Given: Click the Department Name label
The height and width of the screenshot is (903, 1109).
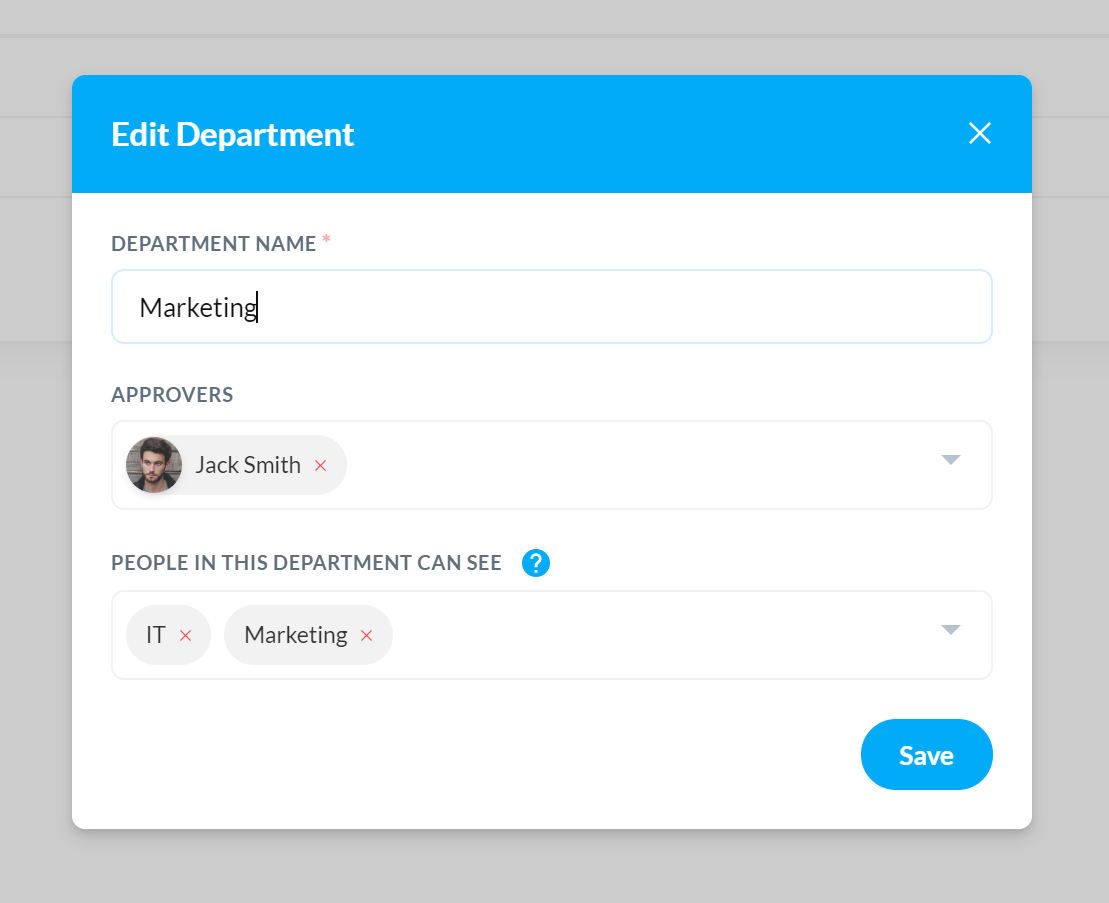Looking at the screenshot, I should (214, 243).
